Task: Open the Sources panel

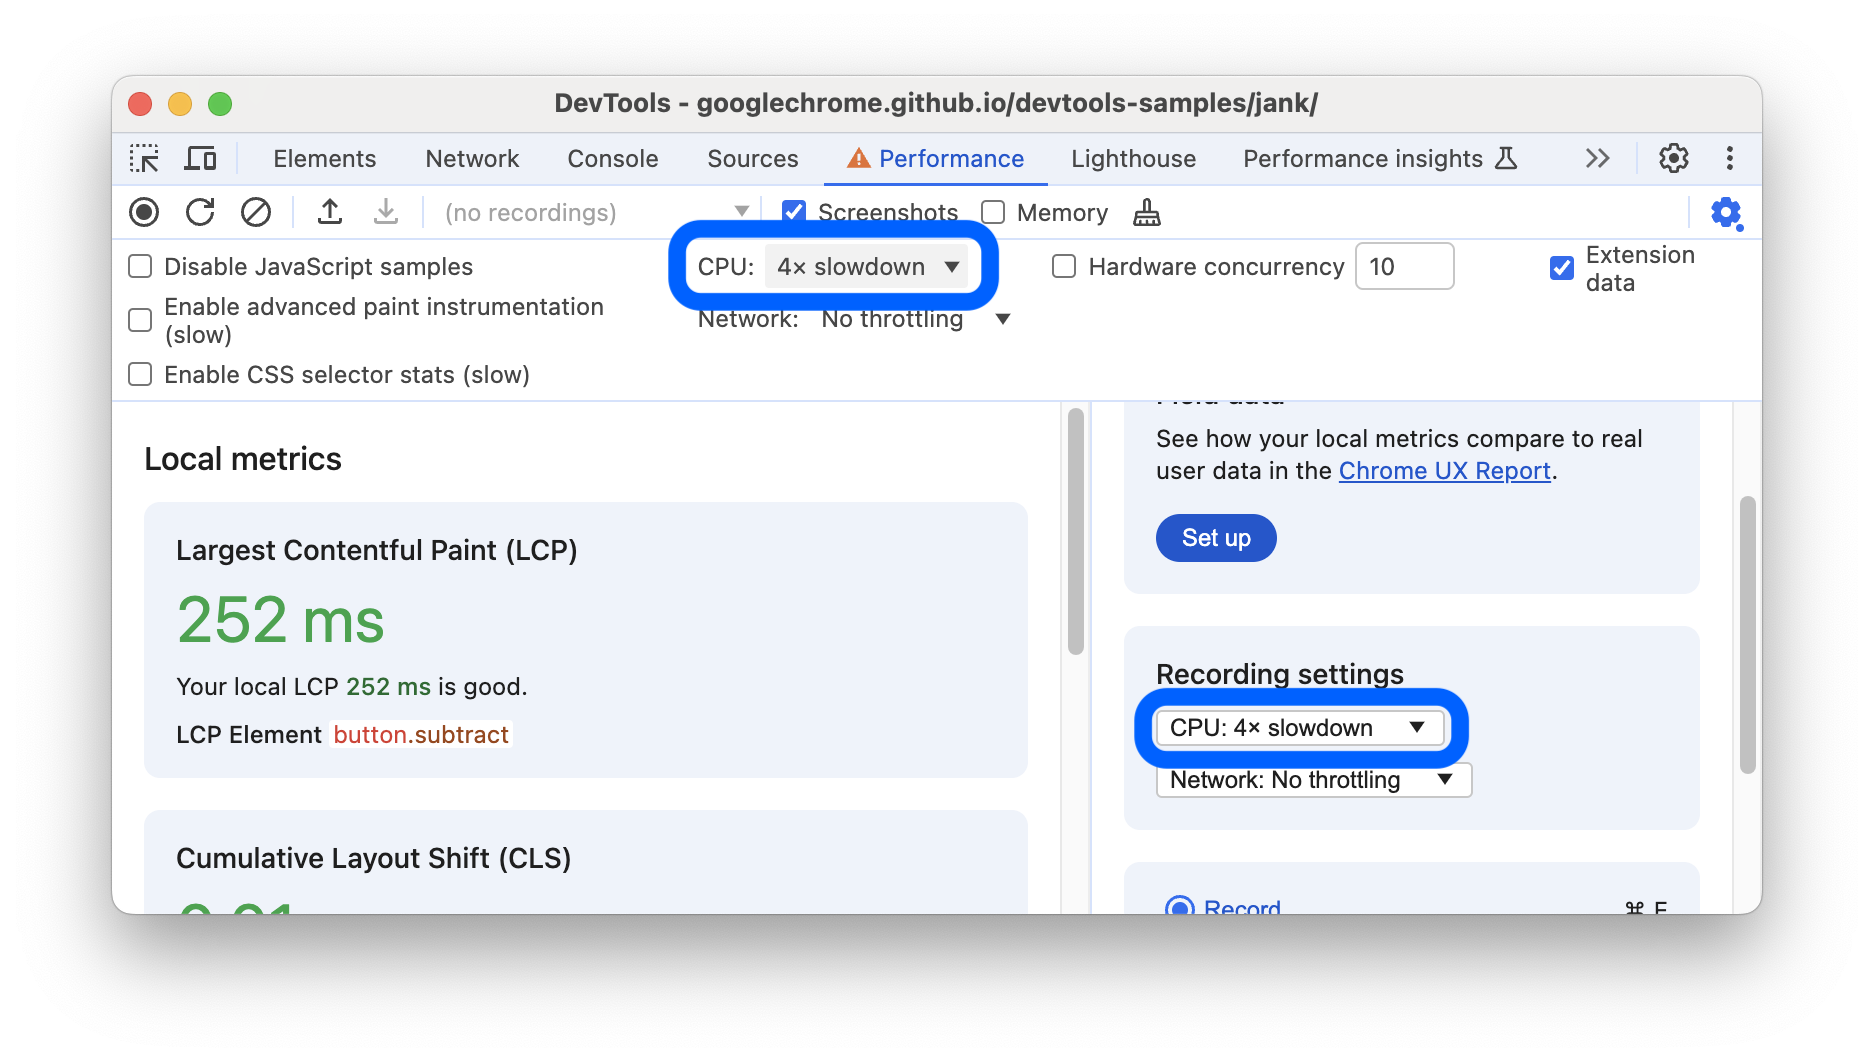Action: [x=752, y=158]
